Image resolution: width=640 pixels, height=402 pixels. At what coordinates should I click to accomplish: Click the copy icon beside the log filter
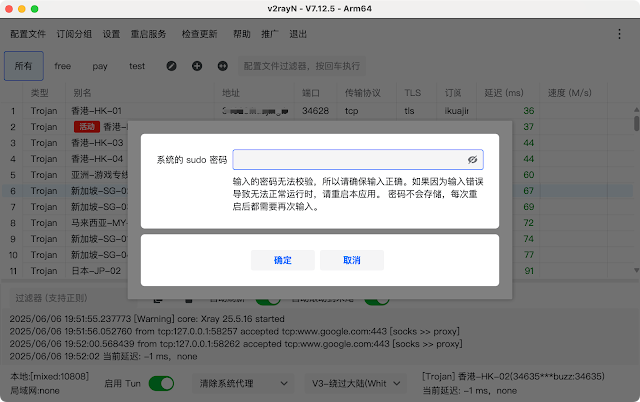tap(158, 299)
